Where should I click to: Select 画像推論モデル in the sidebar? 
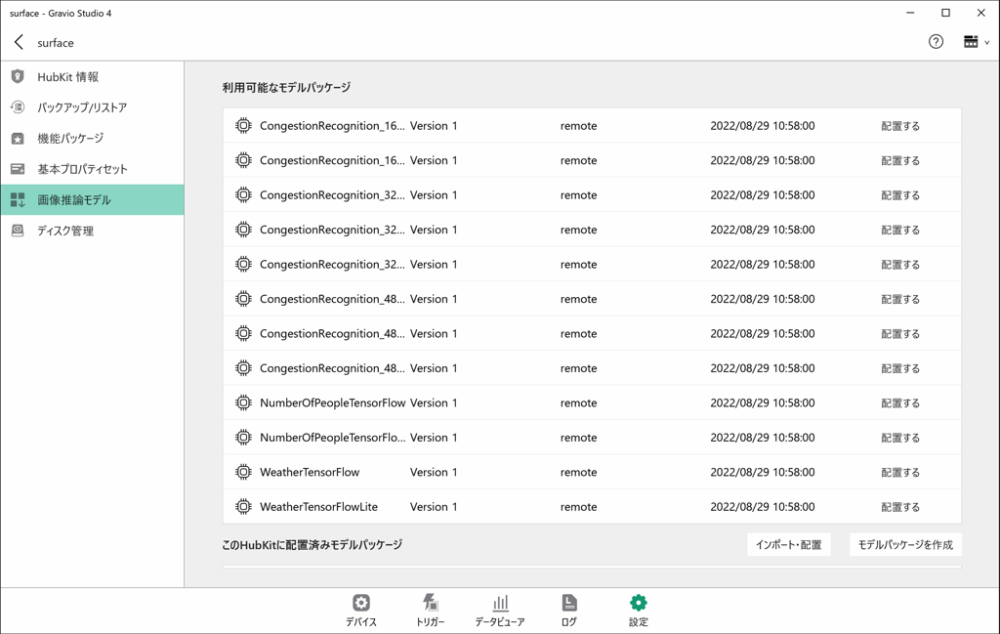92,200
